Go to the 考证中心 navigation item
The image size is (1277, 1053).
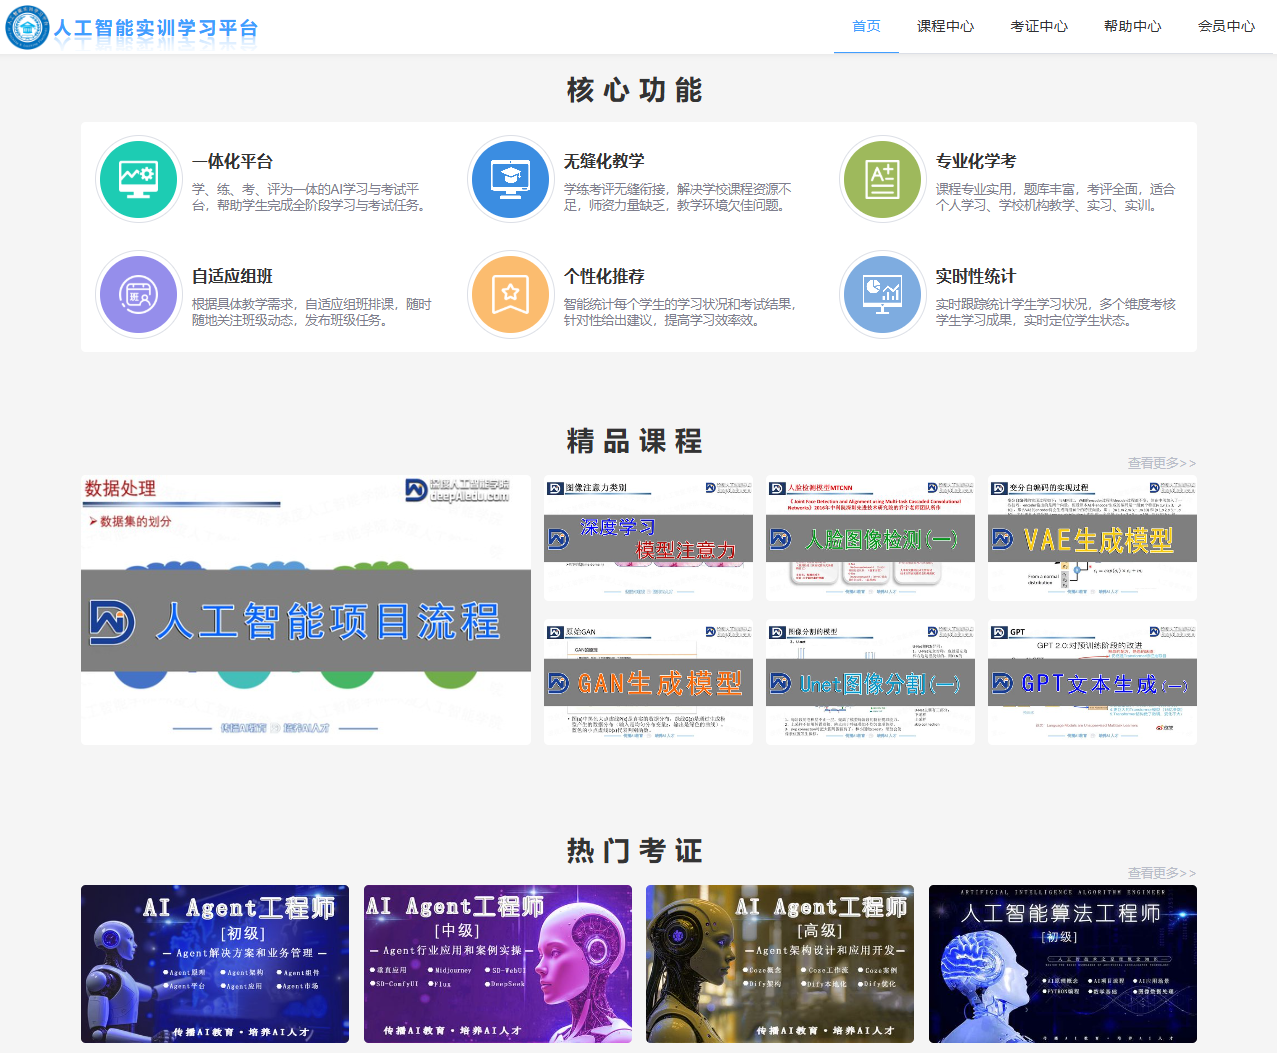tap(1039, 26)
